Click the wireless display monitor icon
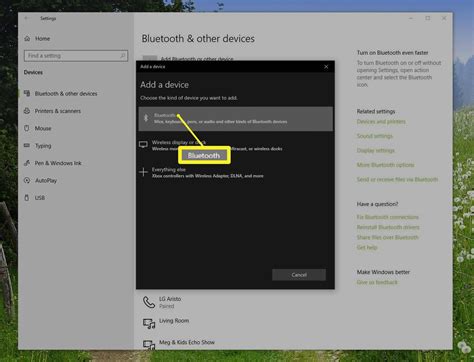 [143, 144]
